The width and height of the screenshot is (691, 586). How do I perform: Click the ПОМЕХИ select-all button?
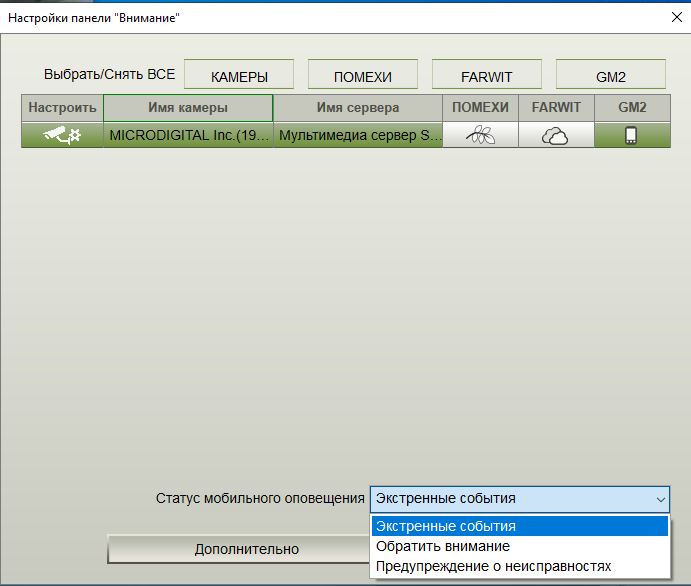(363, 74)
